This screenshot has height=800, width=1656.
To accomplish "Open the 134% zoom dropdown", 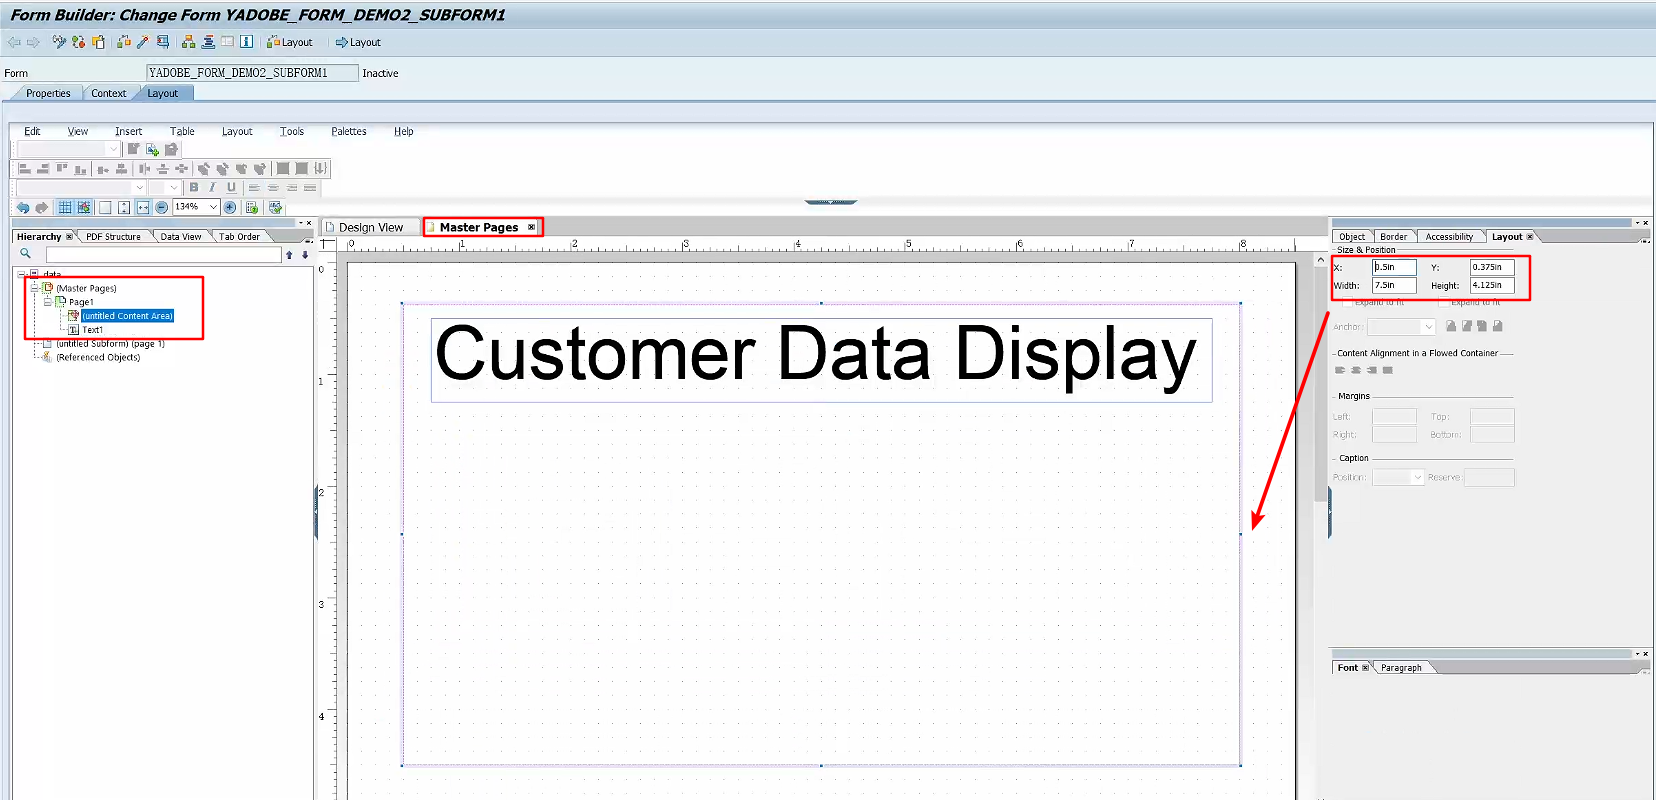I will pyautogui.click(x=213, y=207).
